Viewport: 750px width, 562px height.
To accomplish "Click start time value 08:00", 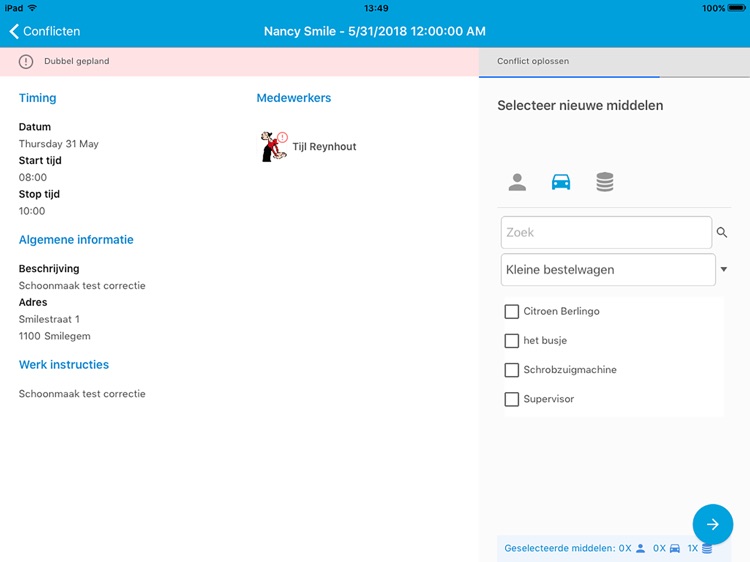I will [x=33, y=177].
